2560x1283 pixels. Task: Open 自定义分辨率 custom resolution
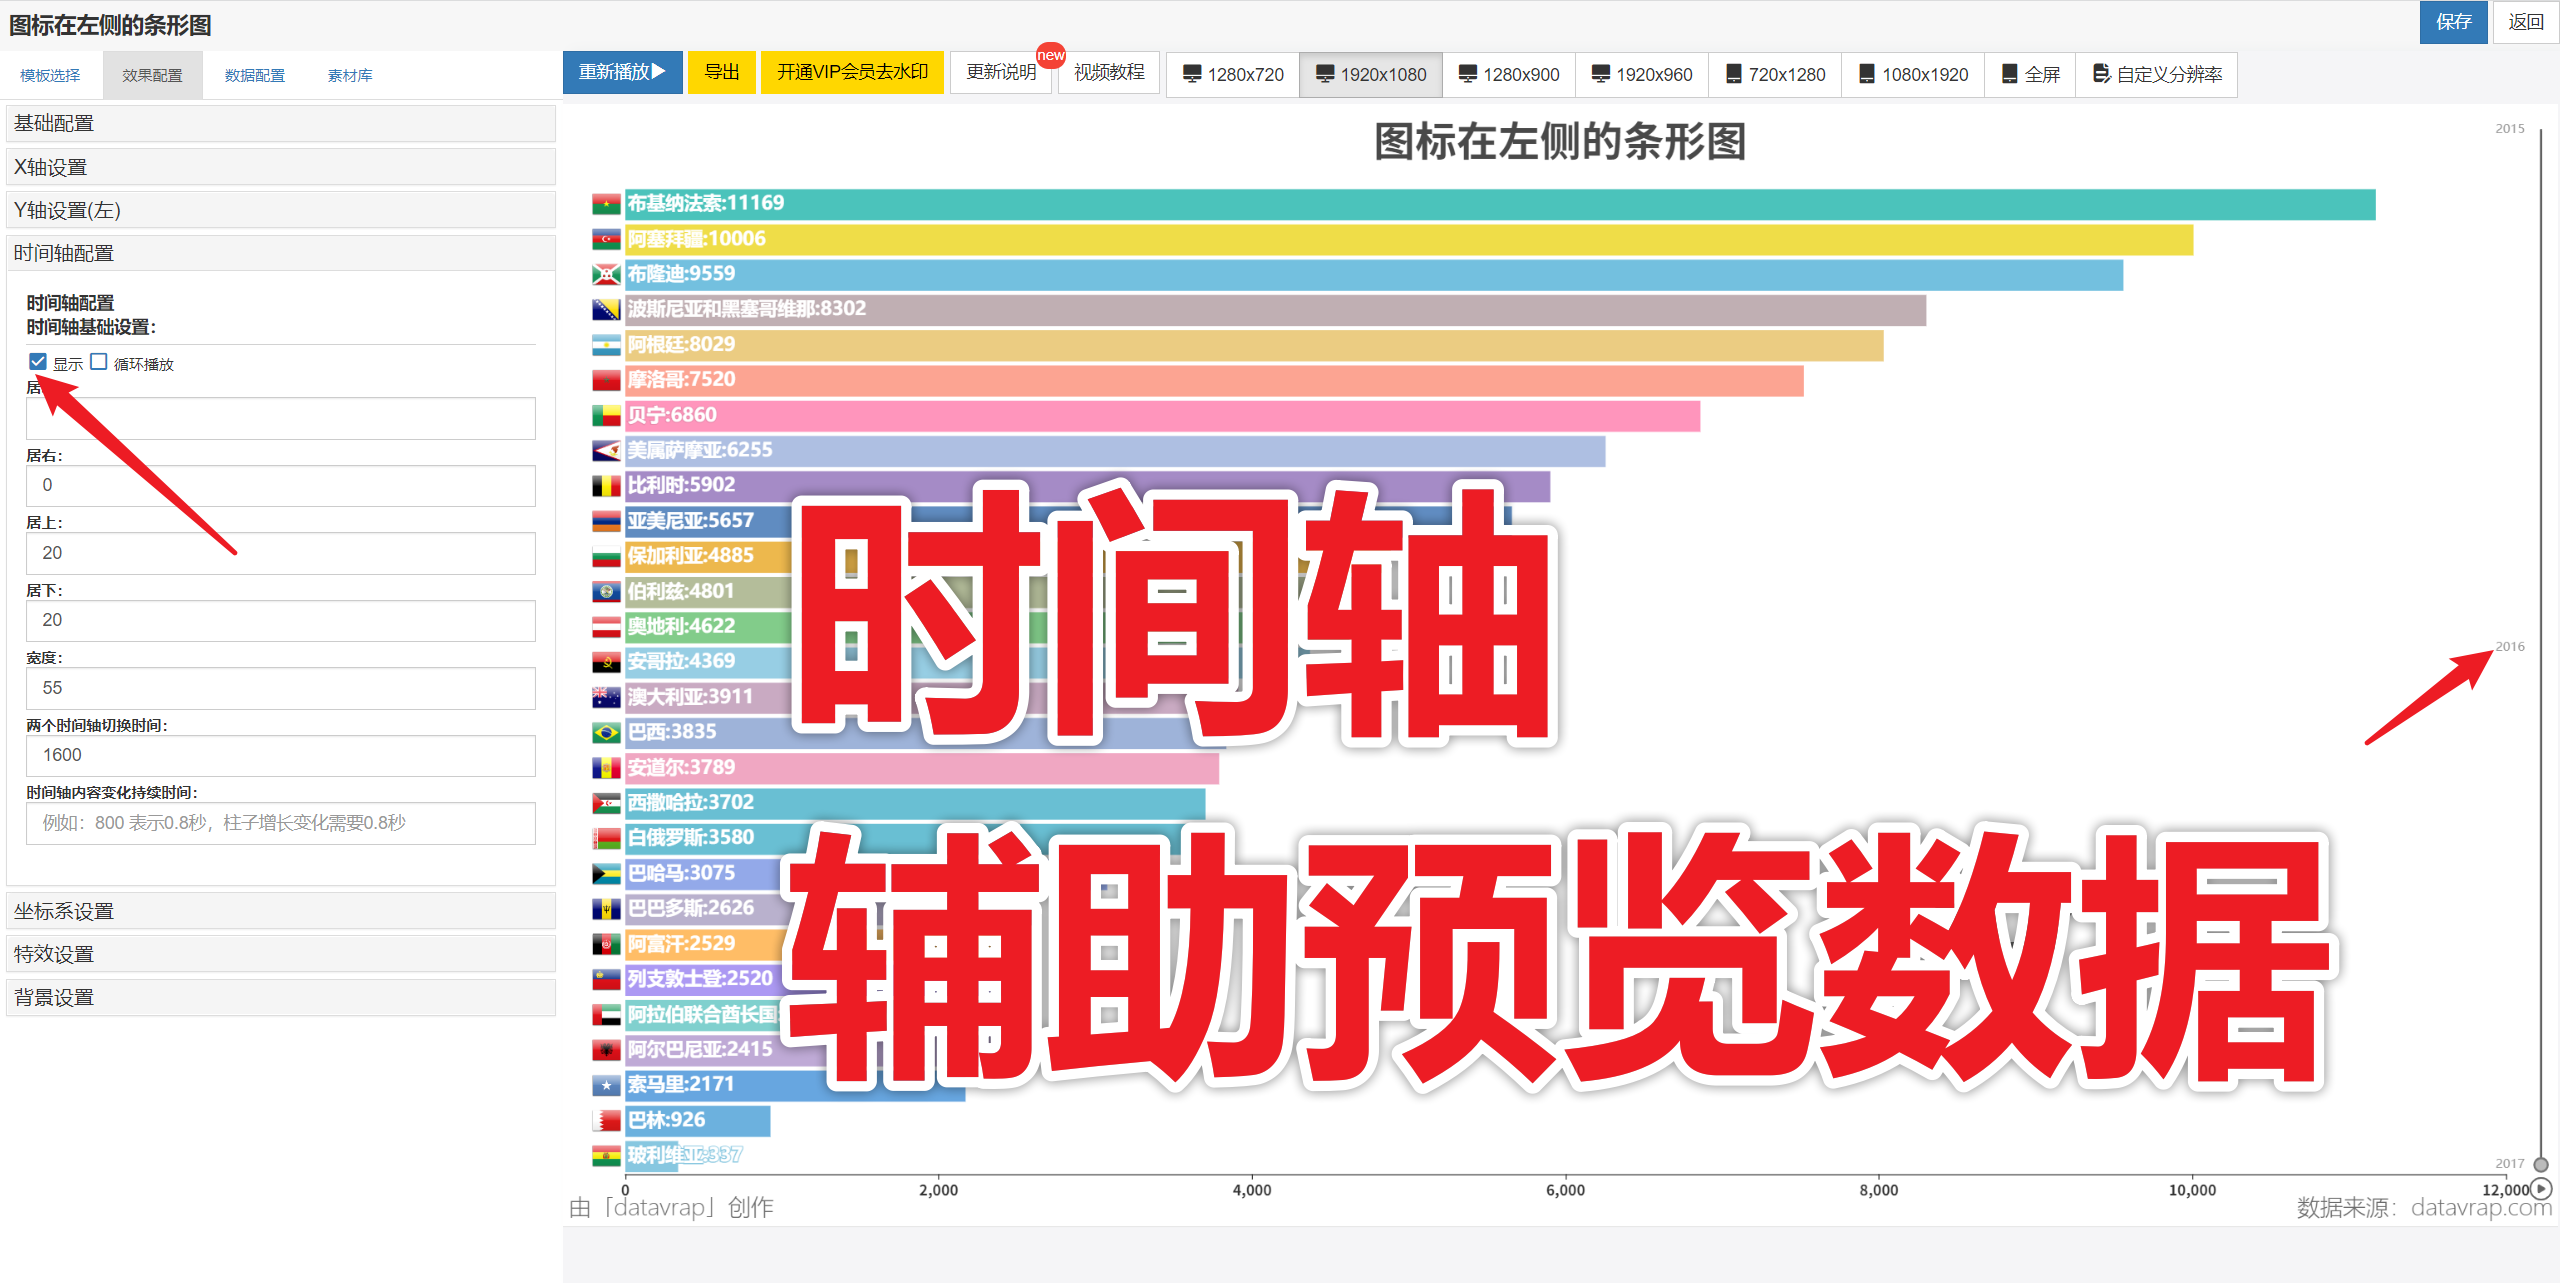pos(2156,75)
